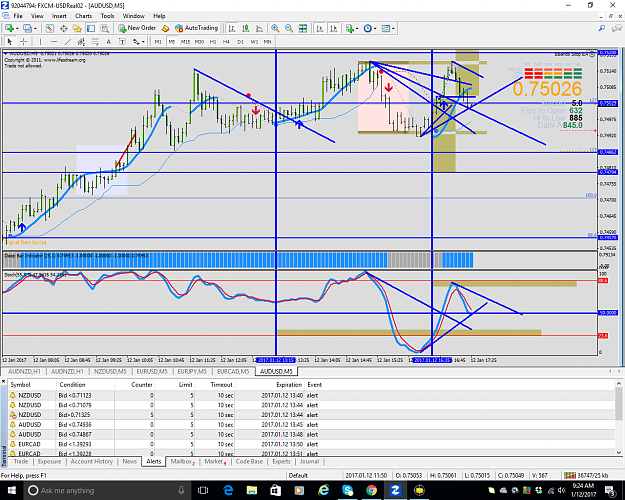Screen dimensions: 625x500
Task: Click the Periods clock icon
Action: (x=368, y=28)
